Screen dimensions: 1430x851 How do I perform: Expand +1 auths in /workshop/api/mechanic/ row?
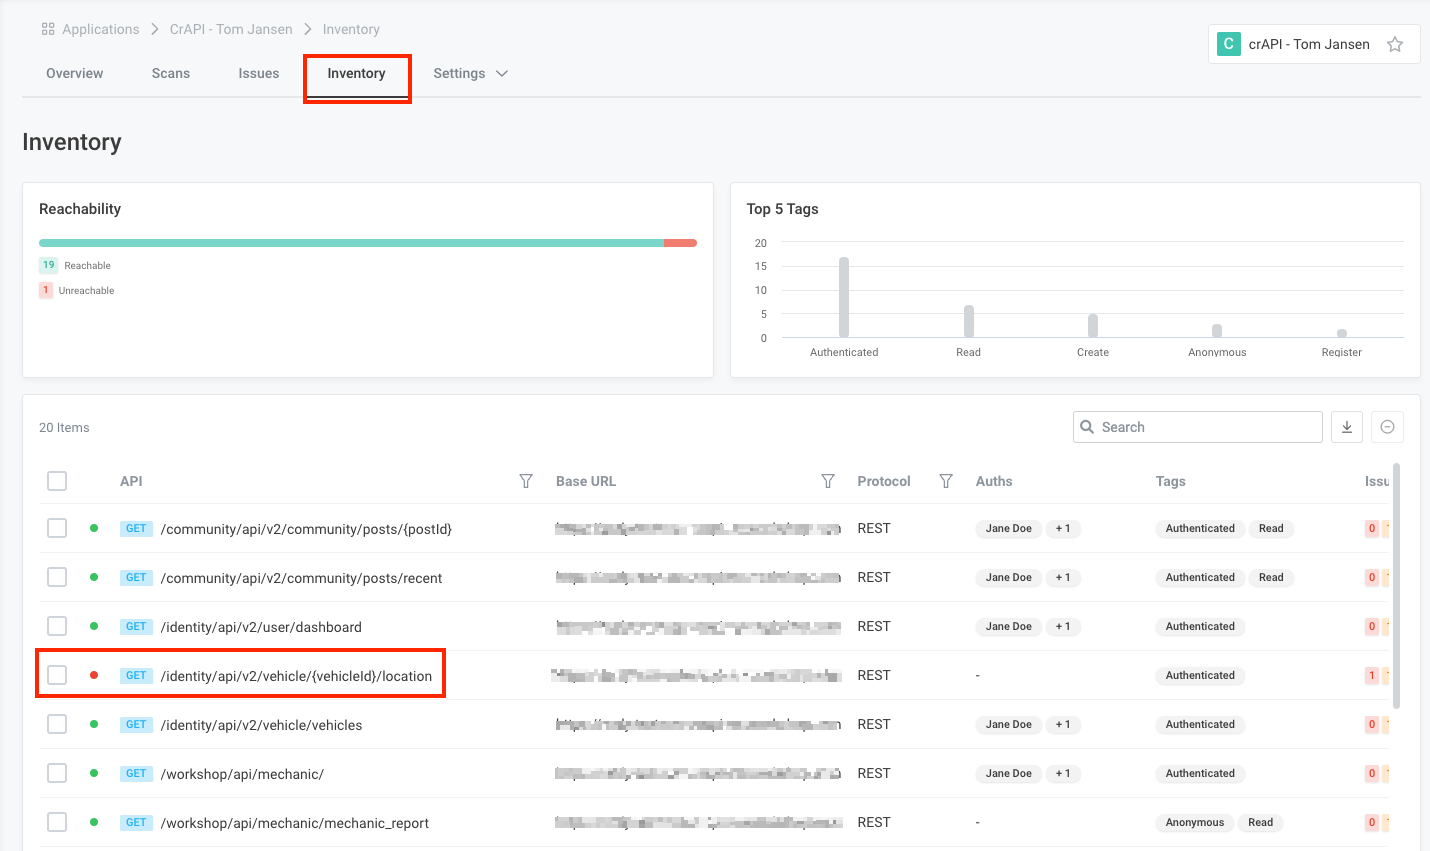[x=1063, y=773]
